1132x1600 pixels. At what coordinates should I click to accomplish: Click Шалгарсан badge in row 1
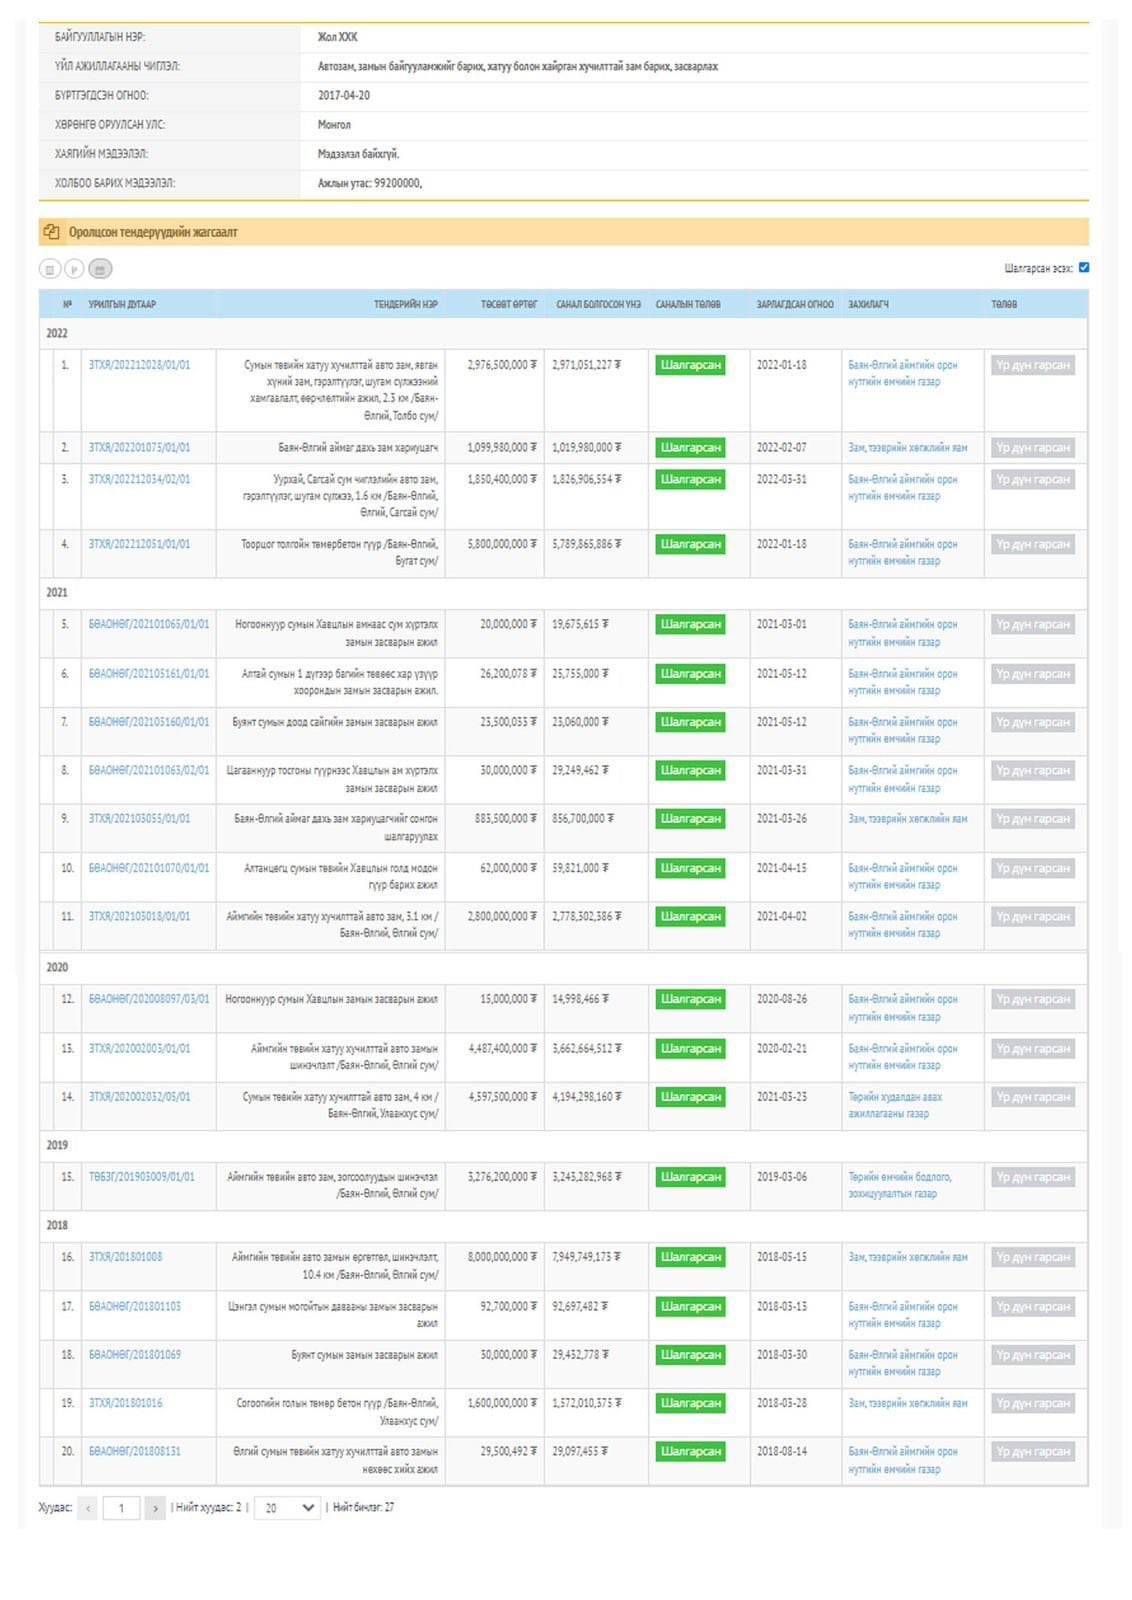click(690, 365)
